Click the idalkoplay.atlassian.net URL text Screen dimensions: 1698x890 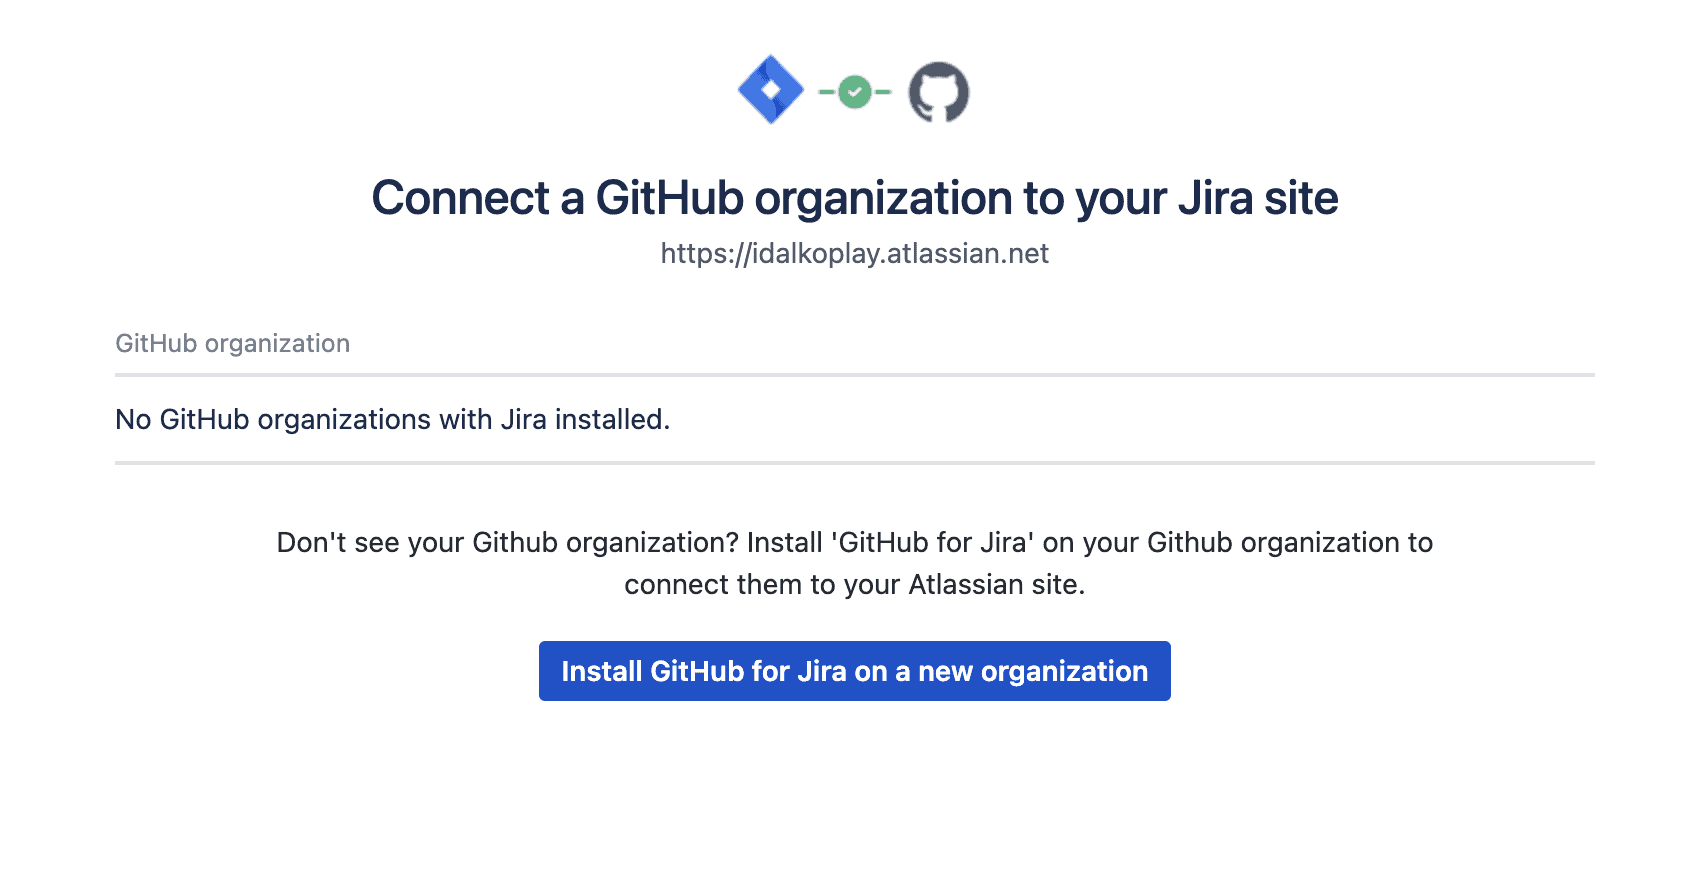tap(855, 254)
